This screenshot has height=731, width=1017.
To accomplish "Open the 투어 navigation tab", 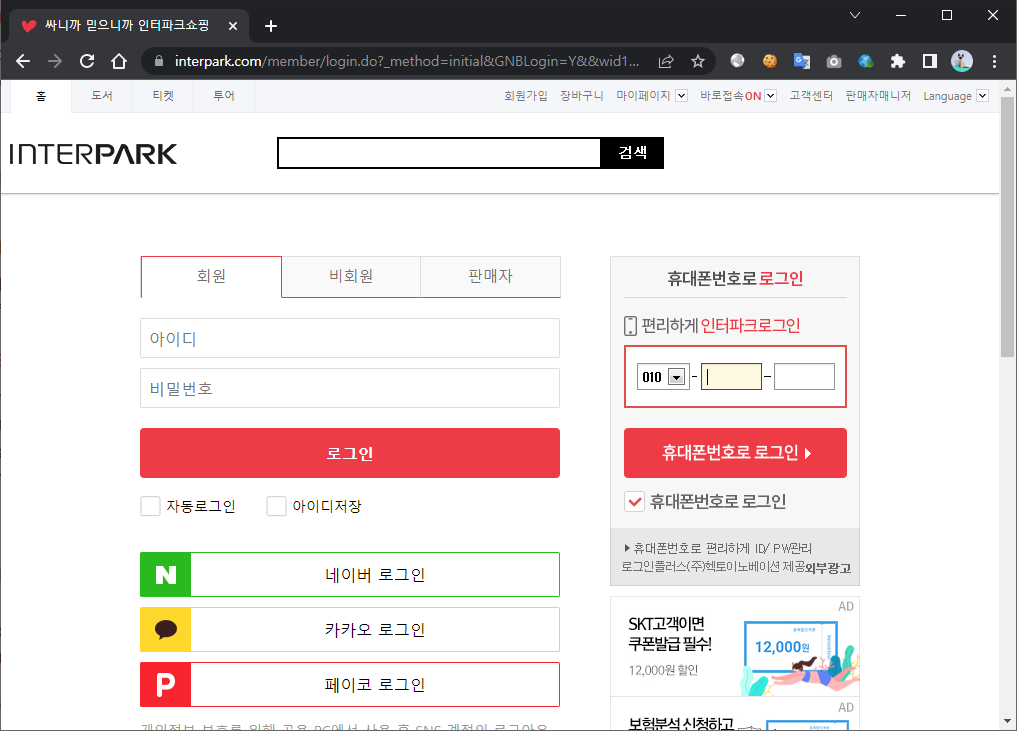I will click(x=224, y=96).
